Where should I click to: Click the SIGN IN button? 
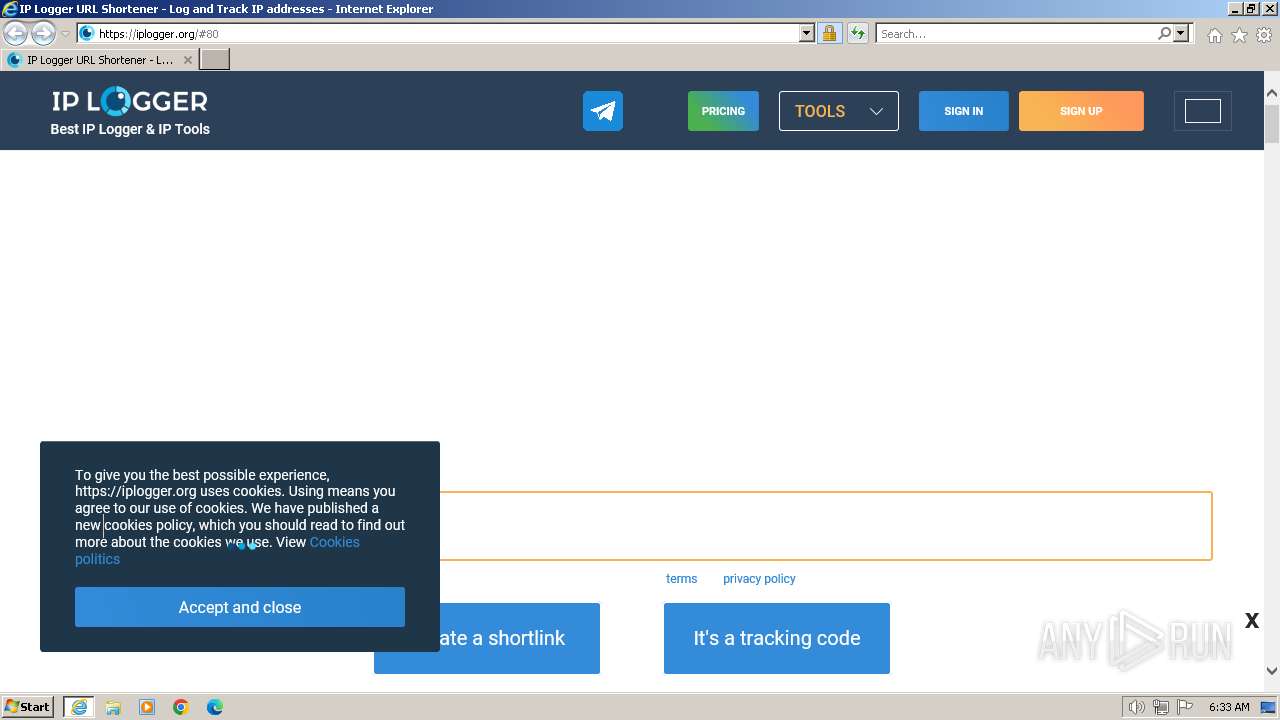click(x=964, y=111)
